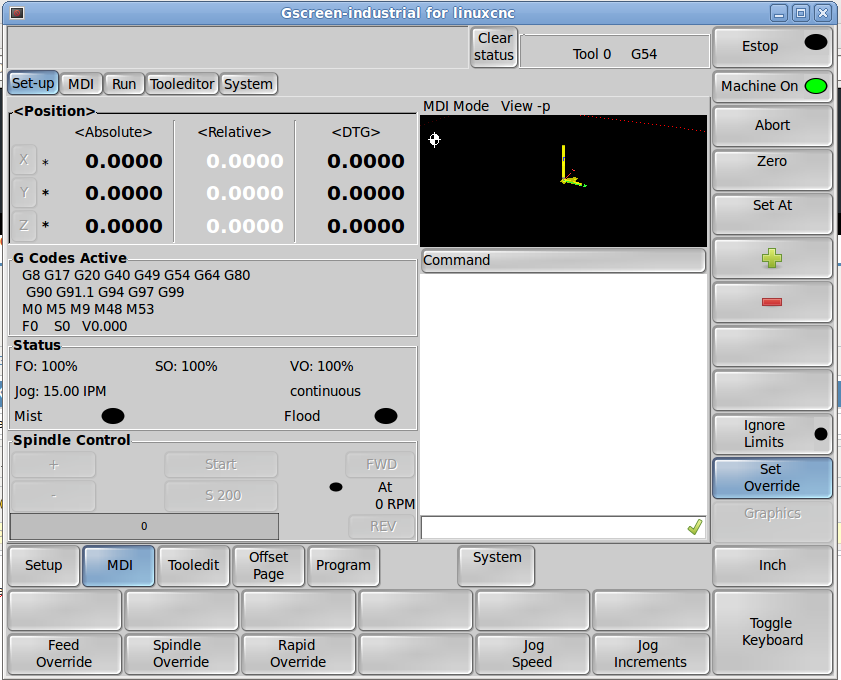Screen dimensions: 841x680
Task: Click the green plus button
Action: pyautogui.click(x=772, y=258)
